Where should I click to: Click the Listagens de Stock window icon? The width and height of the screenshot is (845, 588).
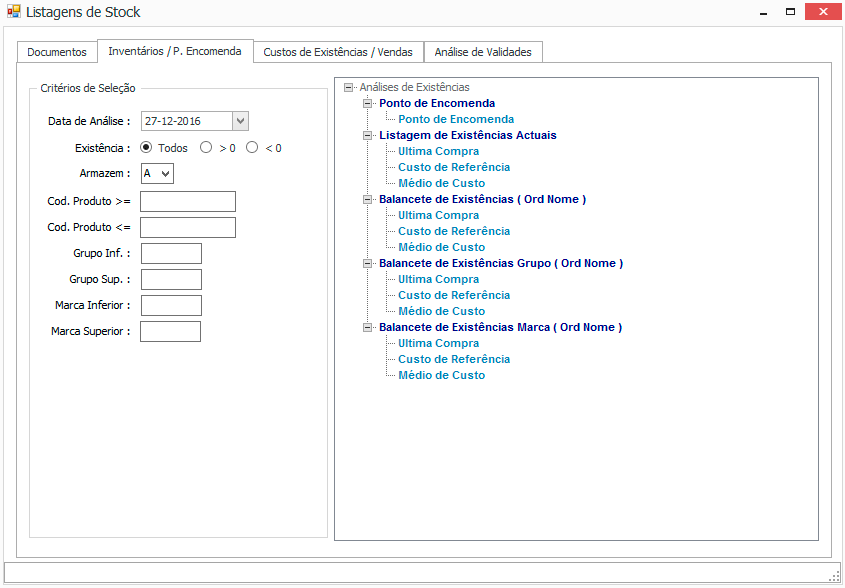pos(13,11)
